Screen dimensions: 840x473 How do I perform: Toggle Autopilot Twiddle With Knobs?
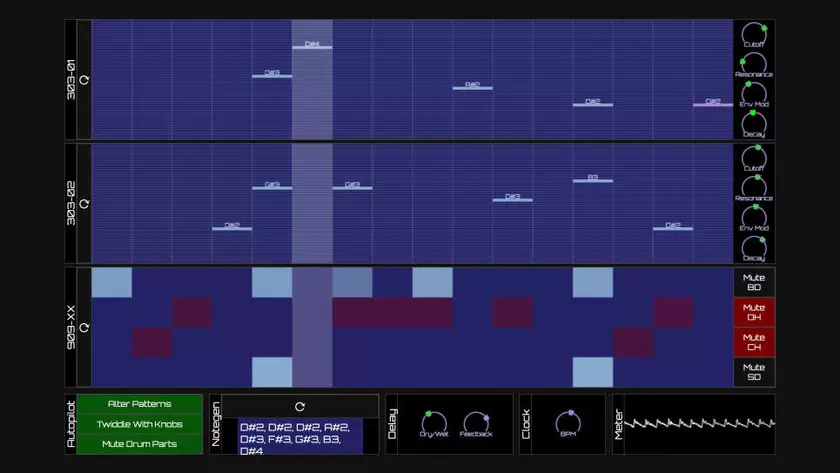[x=139, y=424]
